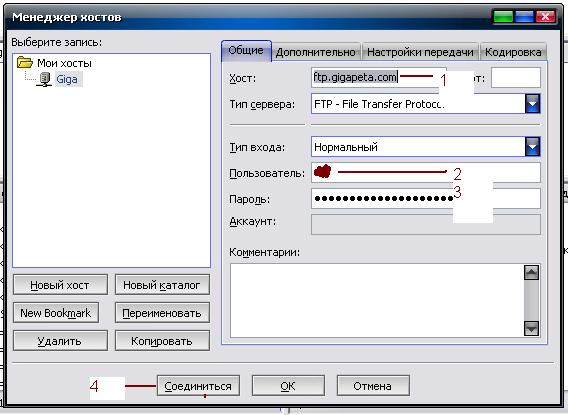The image size is (568, 415).
Task: Click the Соединиться button
Action: [198, 386]
